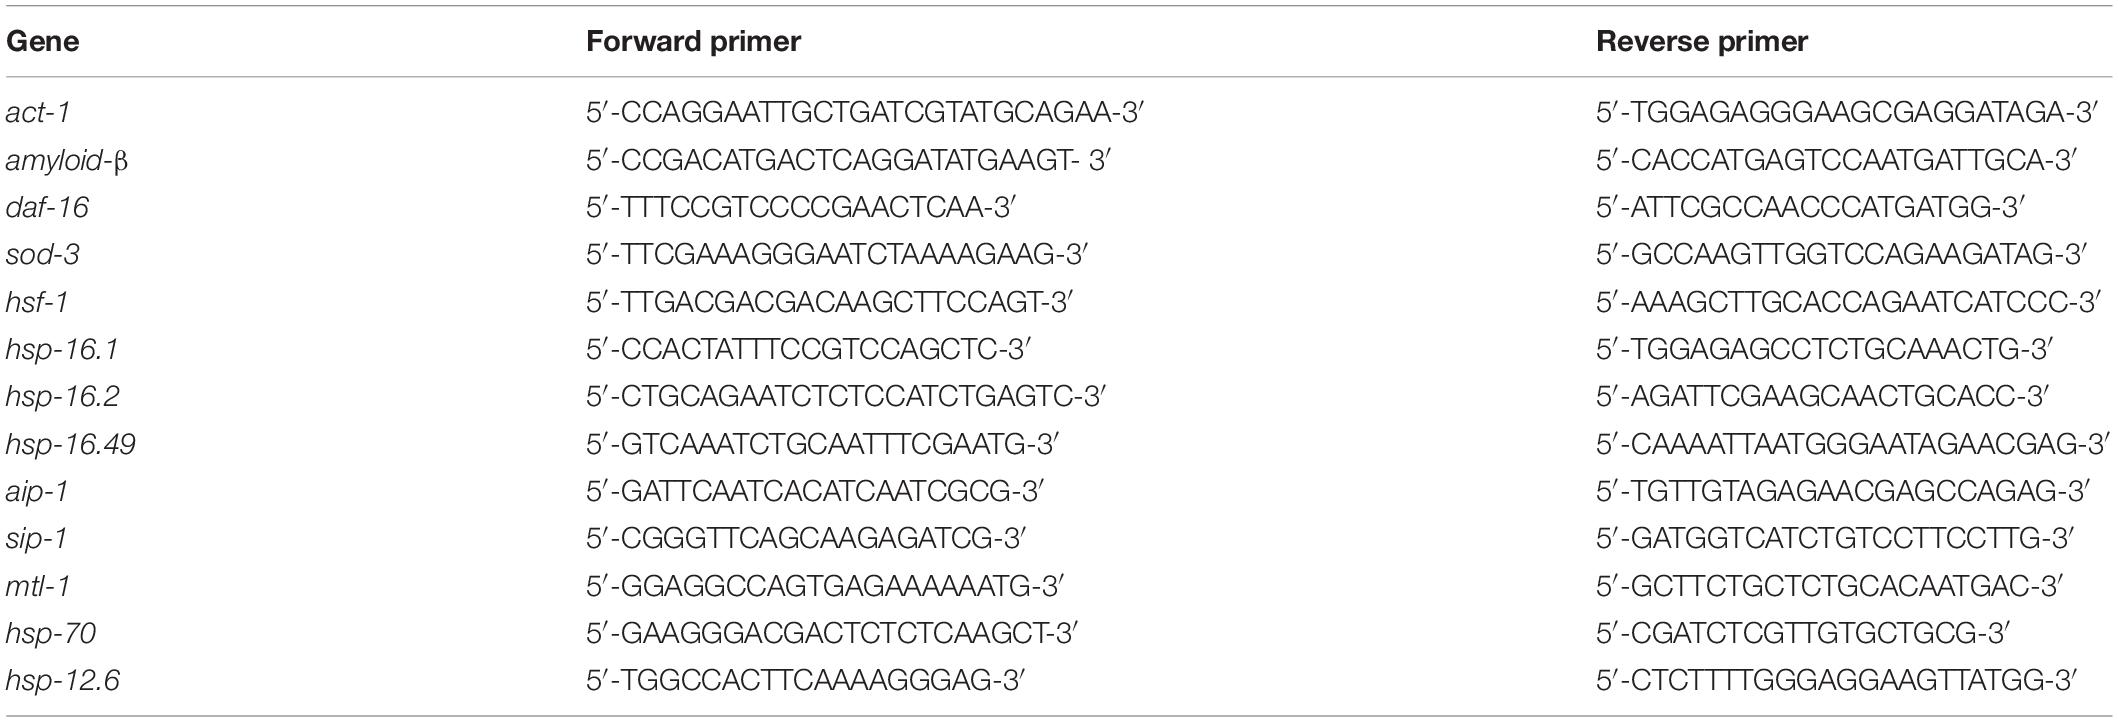This screenshot has width=2118, height=722.
Task: Select the hsp-16.2 gene name
Action: [62, 396]
